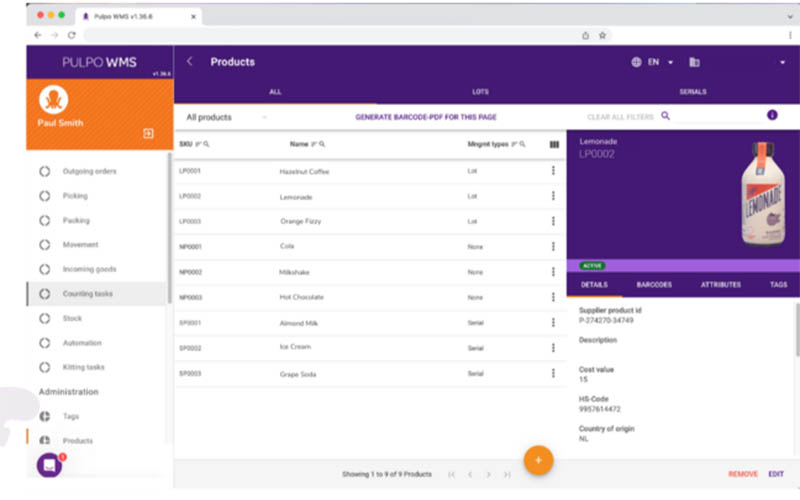Go to the next page of products

(x=488, y=474)
